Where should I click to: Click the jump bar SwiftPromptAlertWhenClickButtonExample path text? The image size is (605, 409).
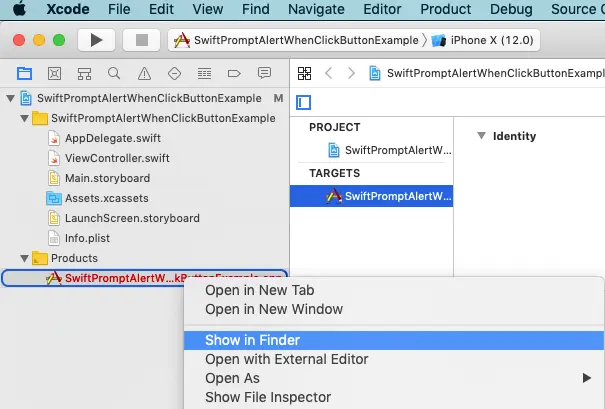click(x=495, y=73)
